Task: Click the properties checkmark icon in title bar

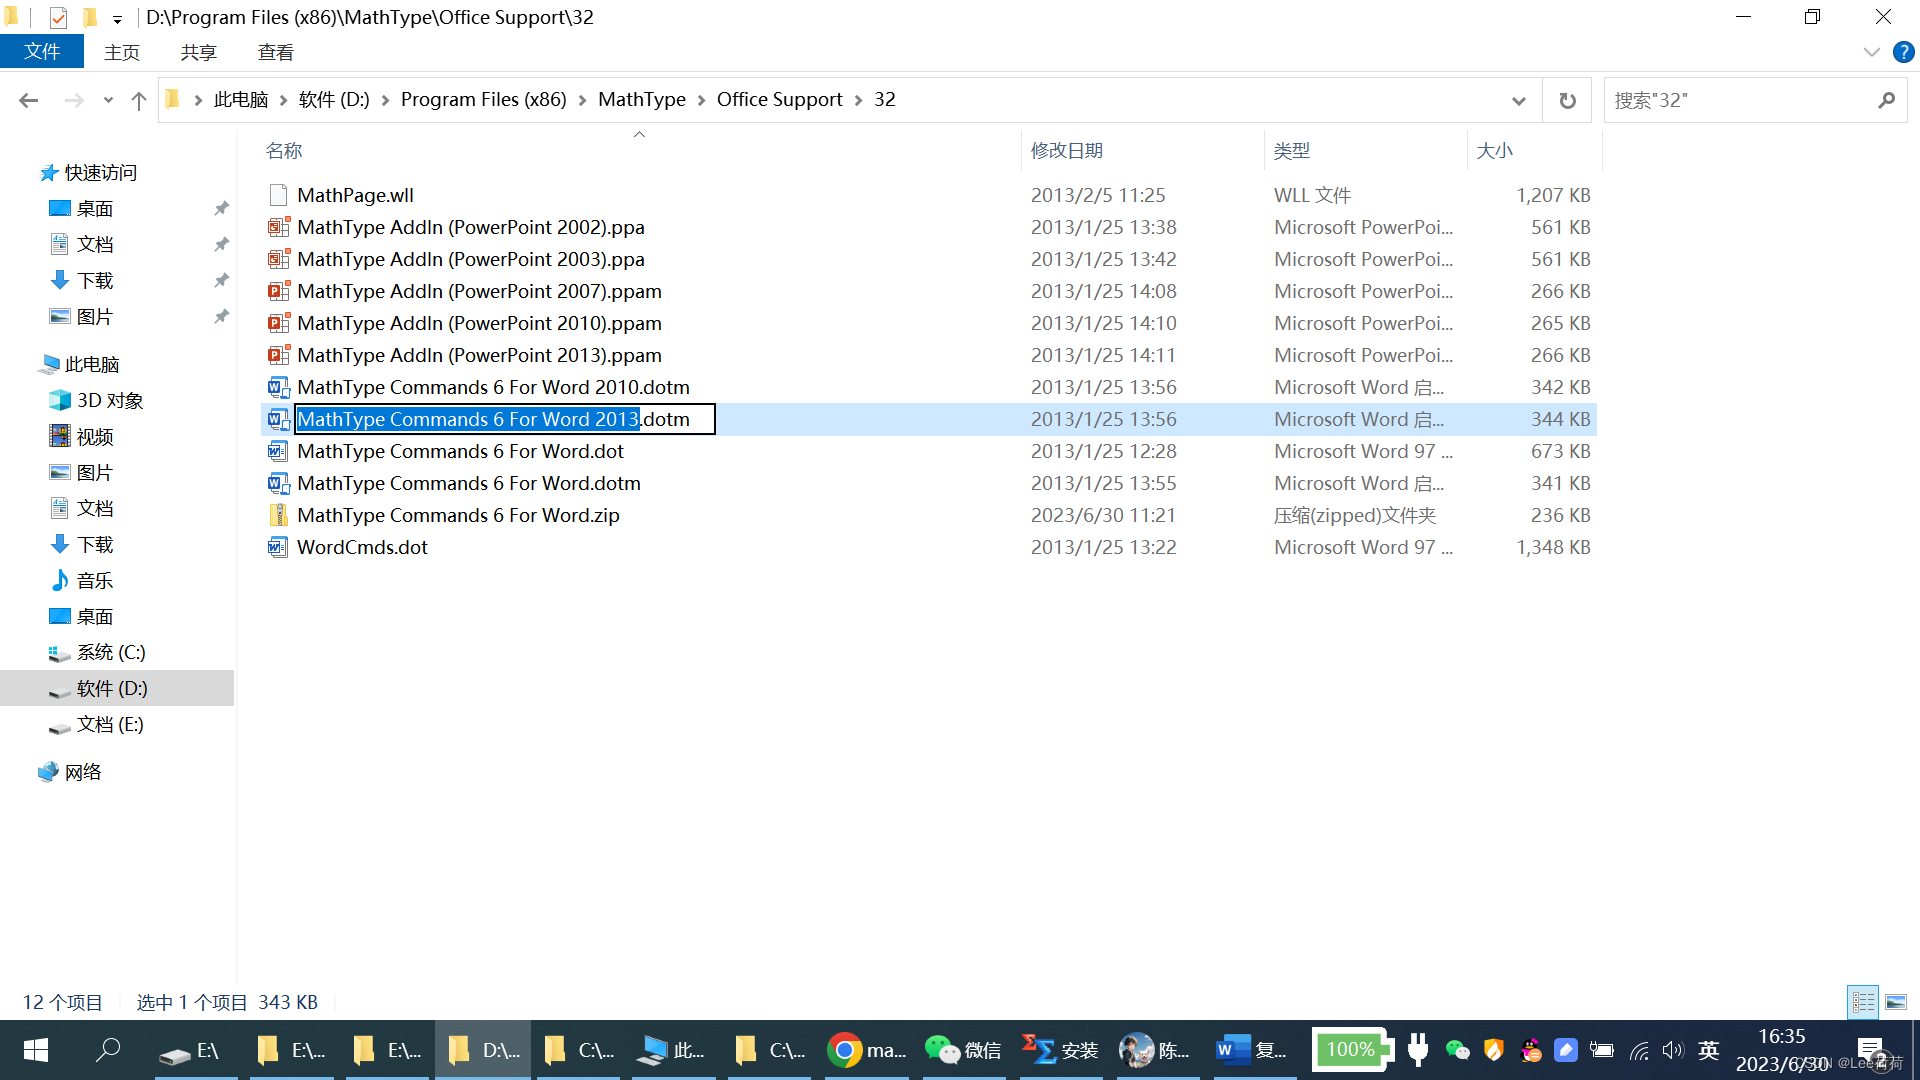Action: pyautogui.click(x=58, y=18)
